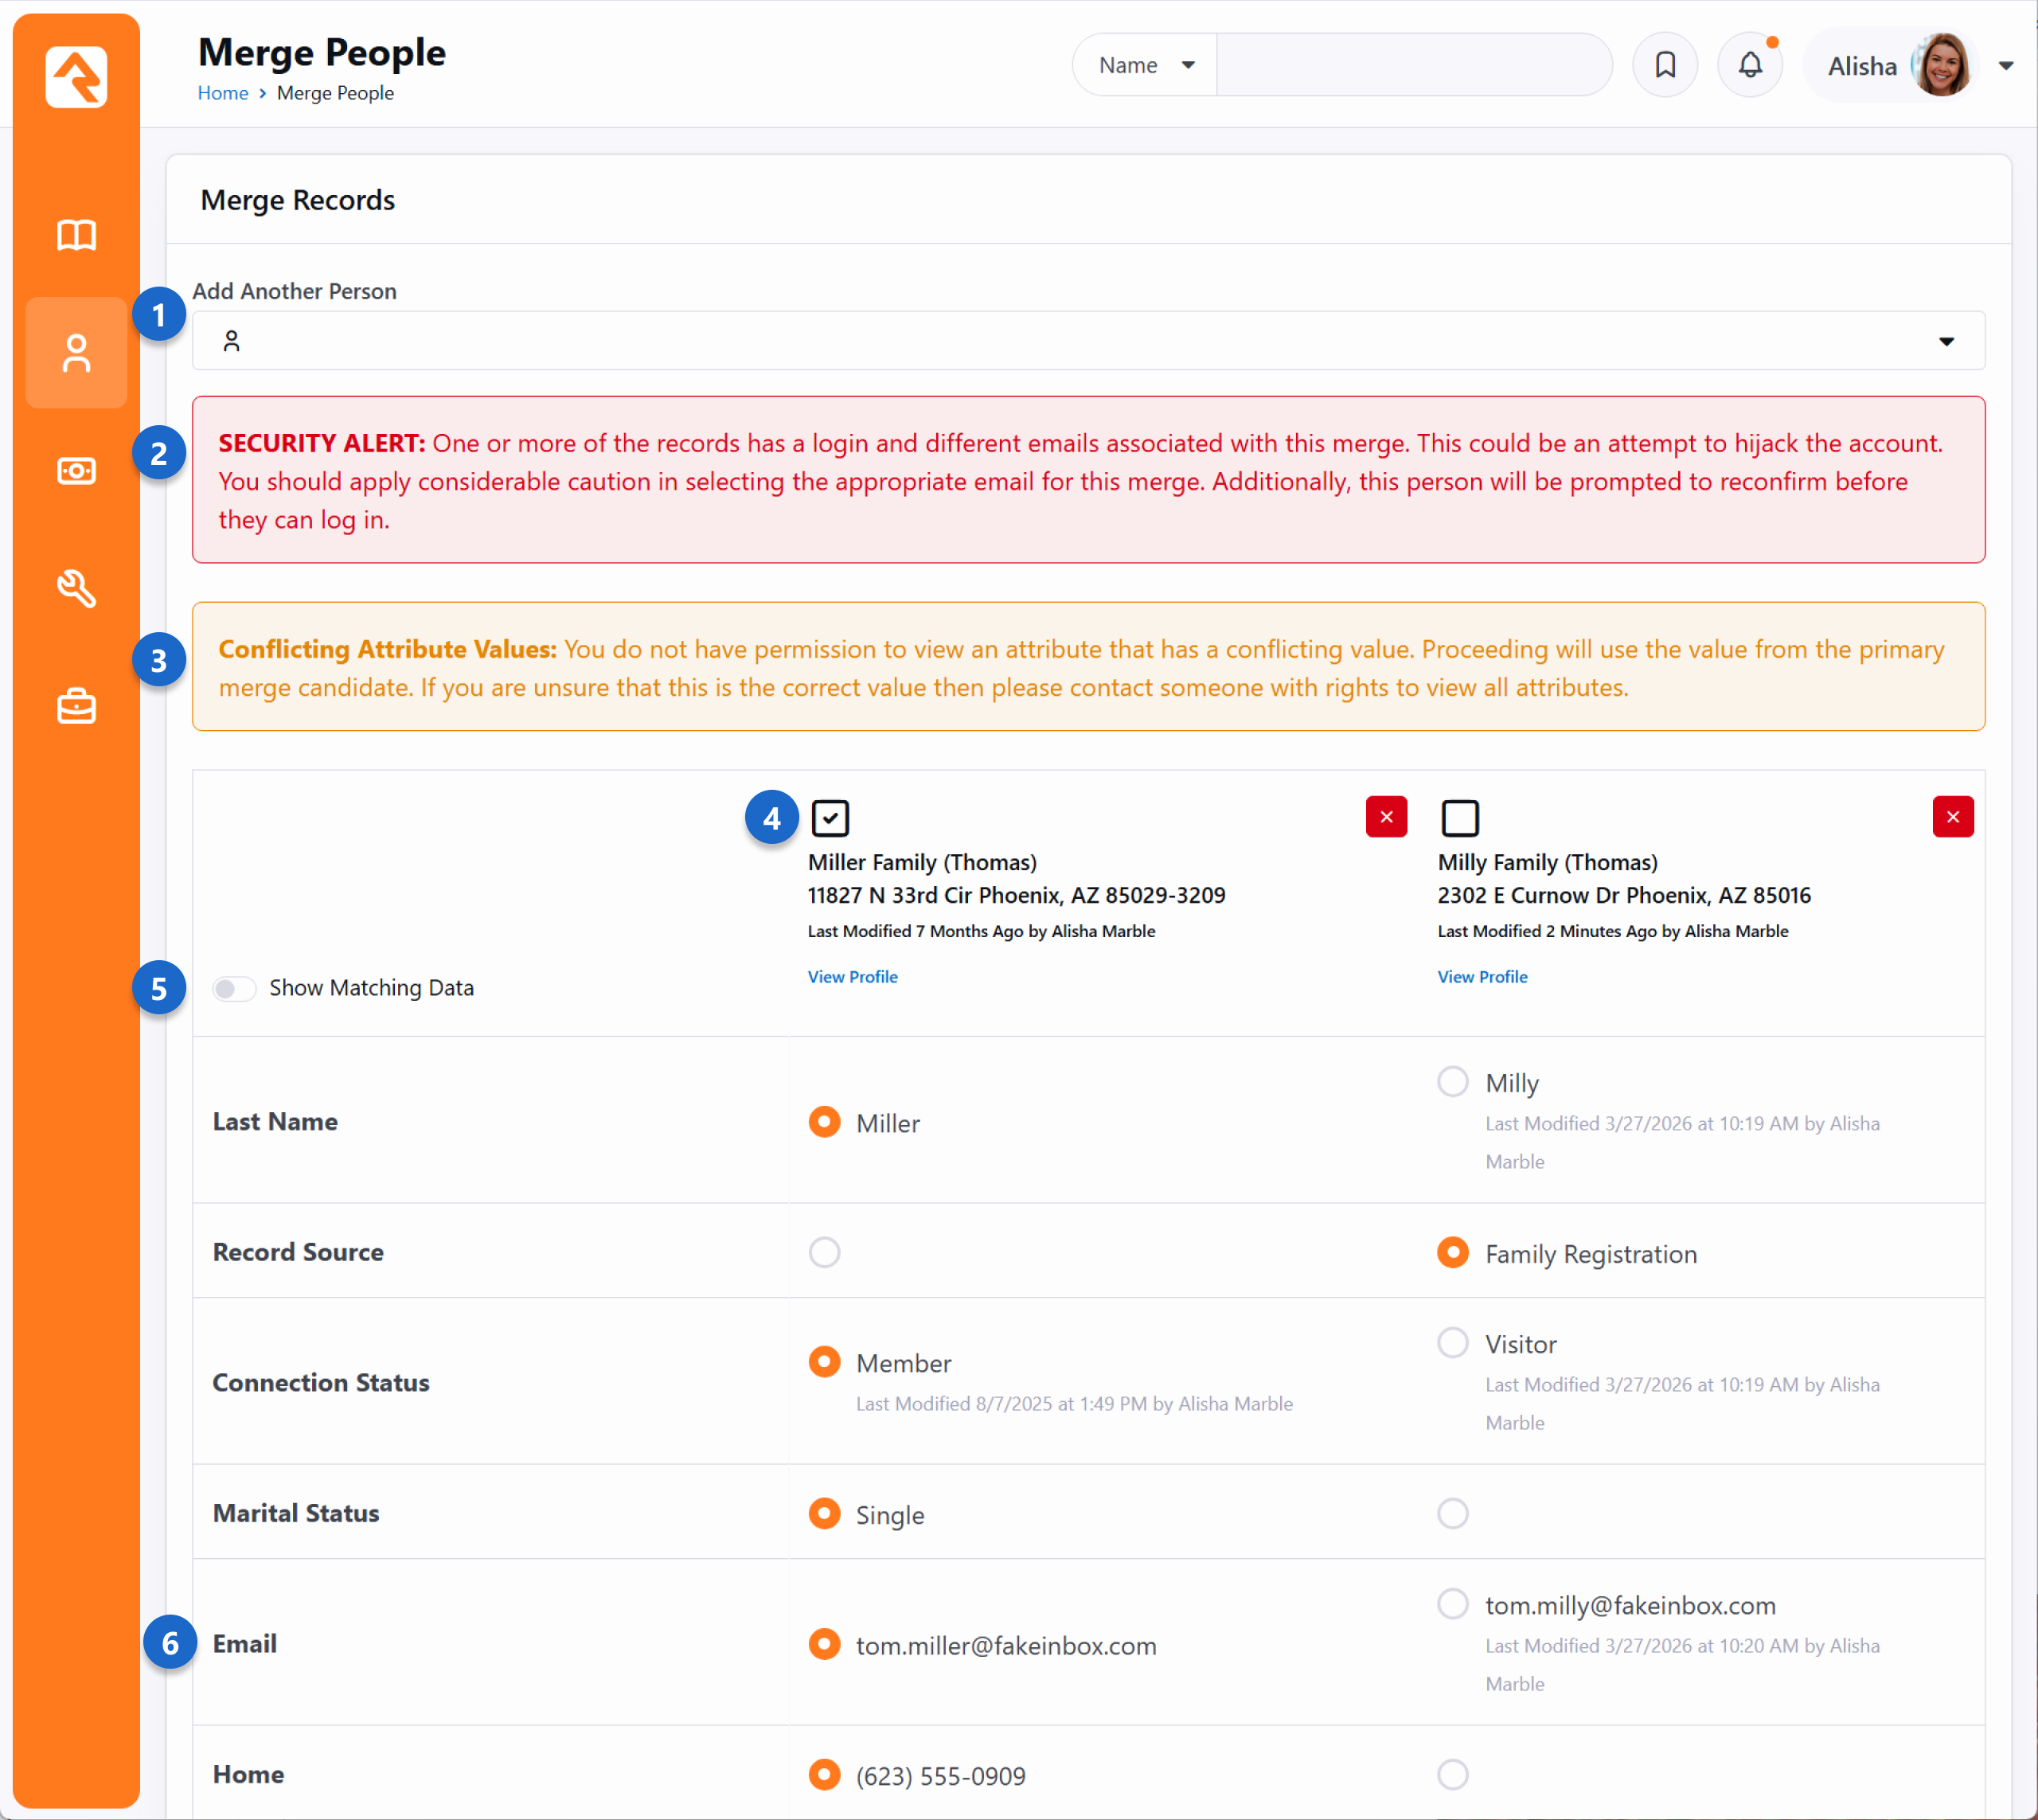Select Visitor connection status option

click(1452, 1342)
